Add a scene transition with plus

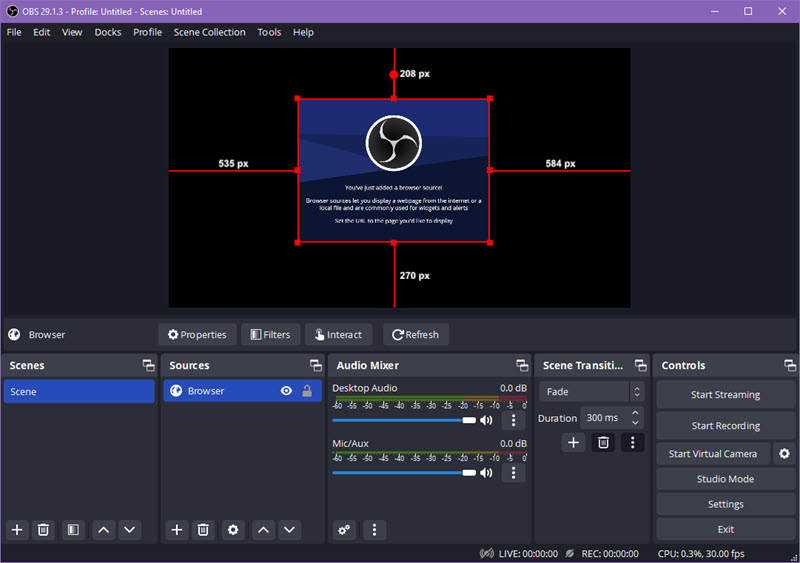573,442
